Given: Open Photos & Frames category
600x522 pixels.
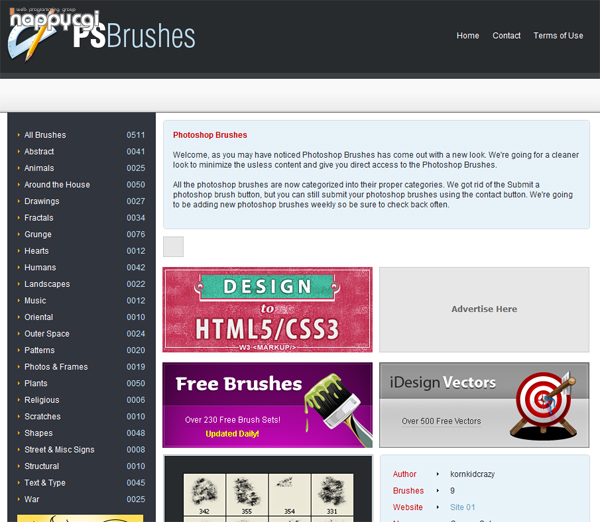Looking at the screenshot, I should click(x=56, y=367).
